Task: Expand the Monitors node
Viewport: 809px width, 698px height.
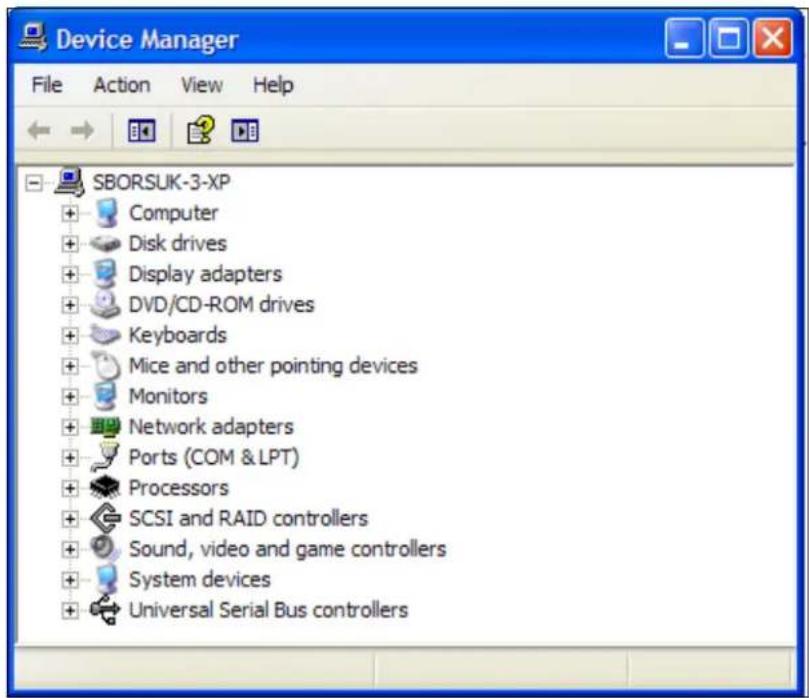Action: [70, 396]
